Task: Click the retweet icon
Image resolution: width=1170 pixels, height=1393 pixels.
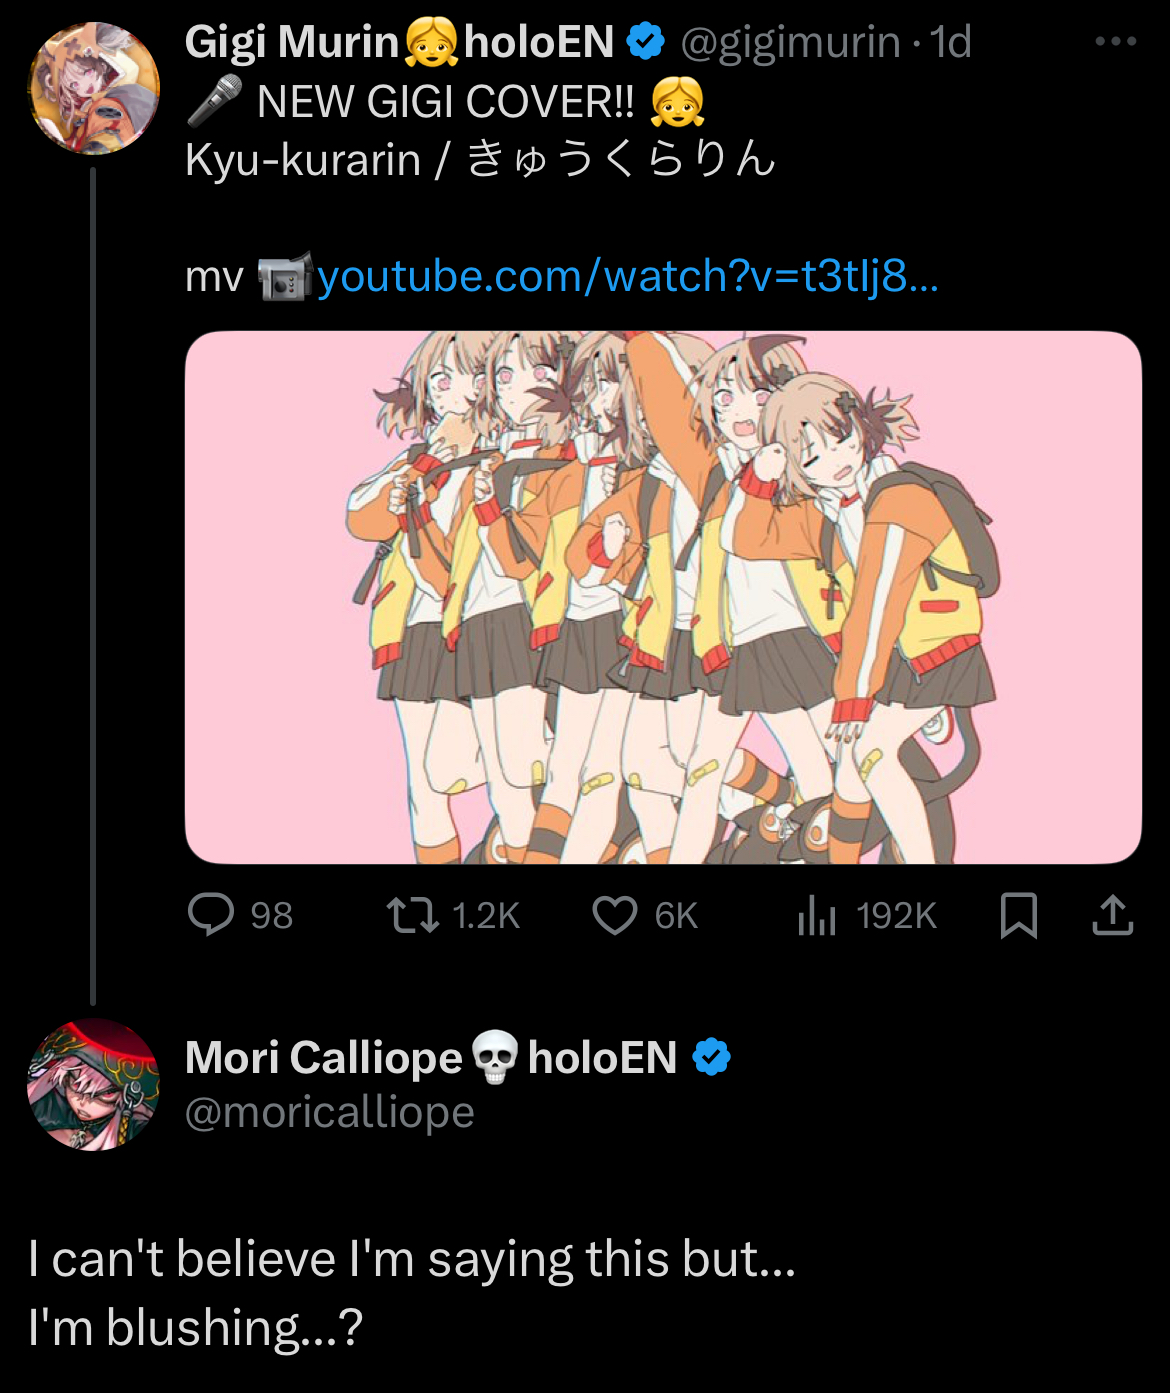Action: pyautogui.click(x=413, y=915)
